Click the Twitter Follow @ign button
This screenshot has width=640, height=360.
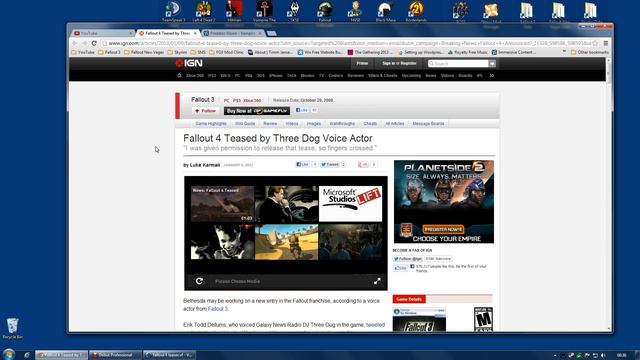[x=407, y=259]
